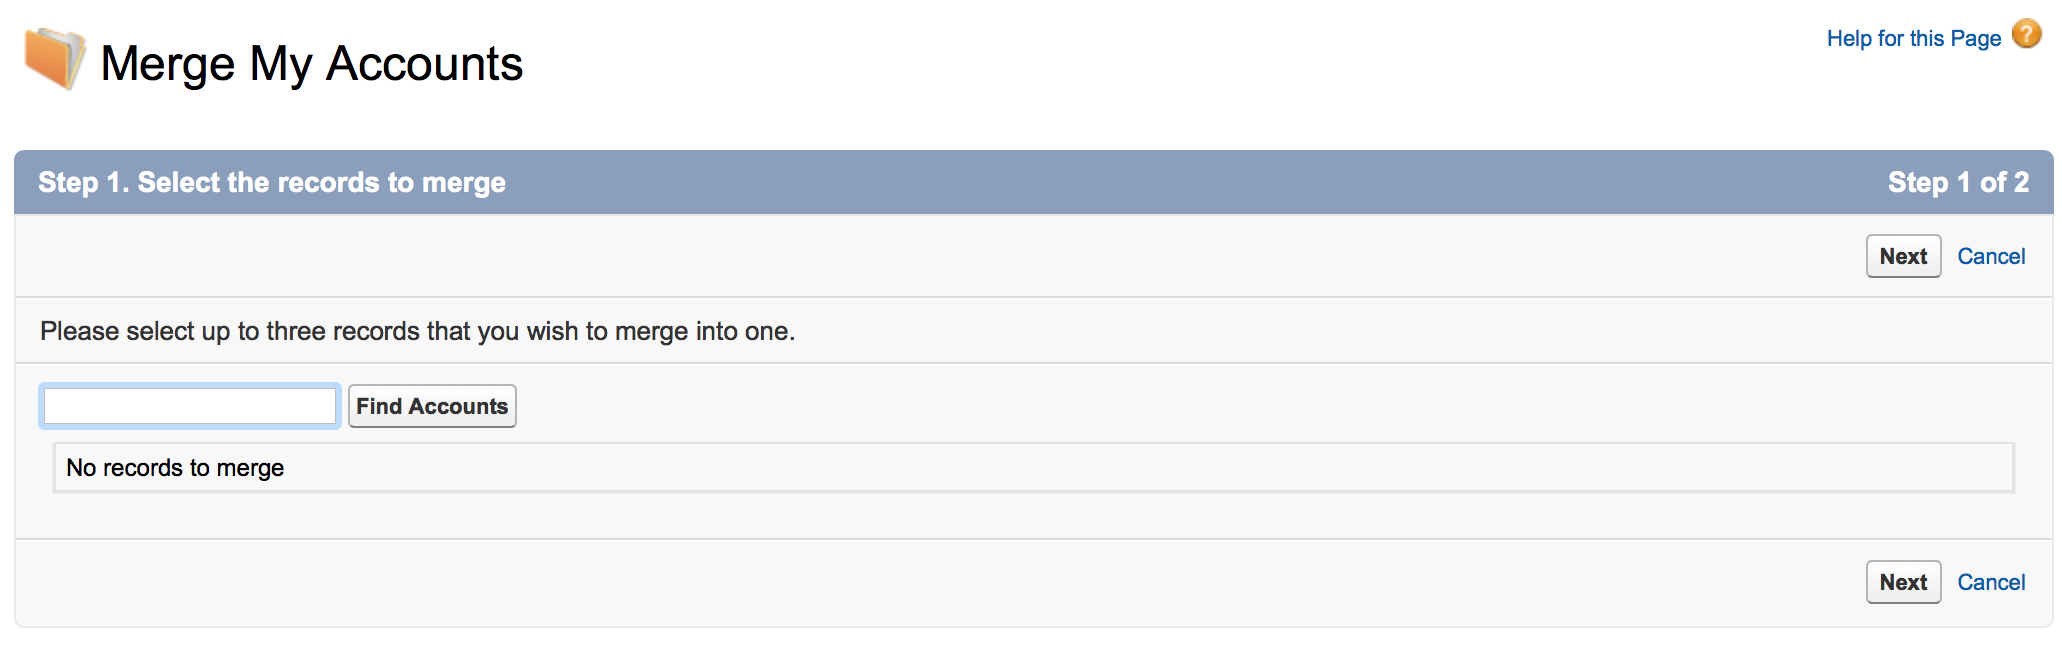Advance to step 2 with the Next button under the header
This screenshot has width=2062, height=662.
coord(1903,257)
